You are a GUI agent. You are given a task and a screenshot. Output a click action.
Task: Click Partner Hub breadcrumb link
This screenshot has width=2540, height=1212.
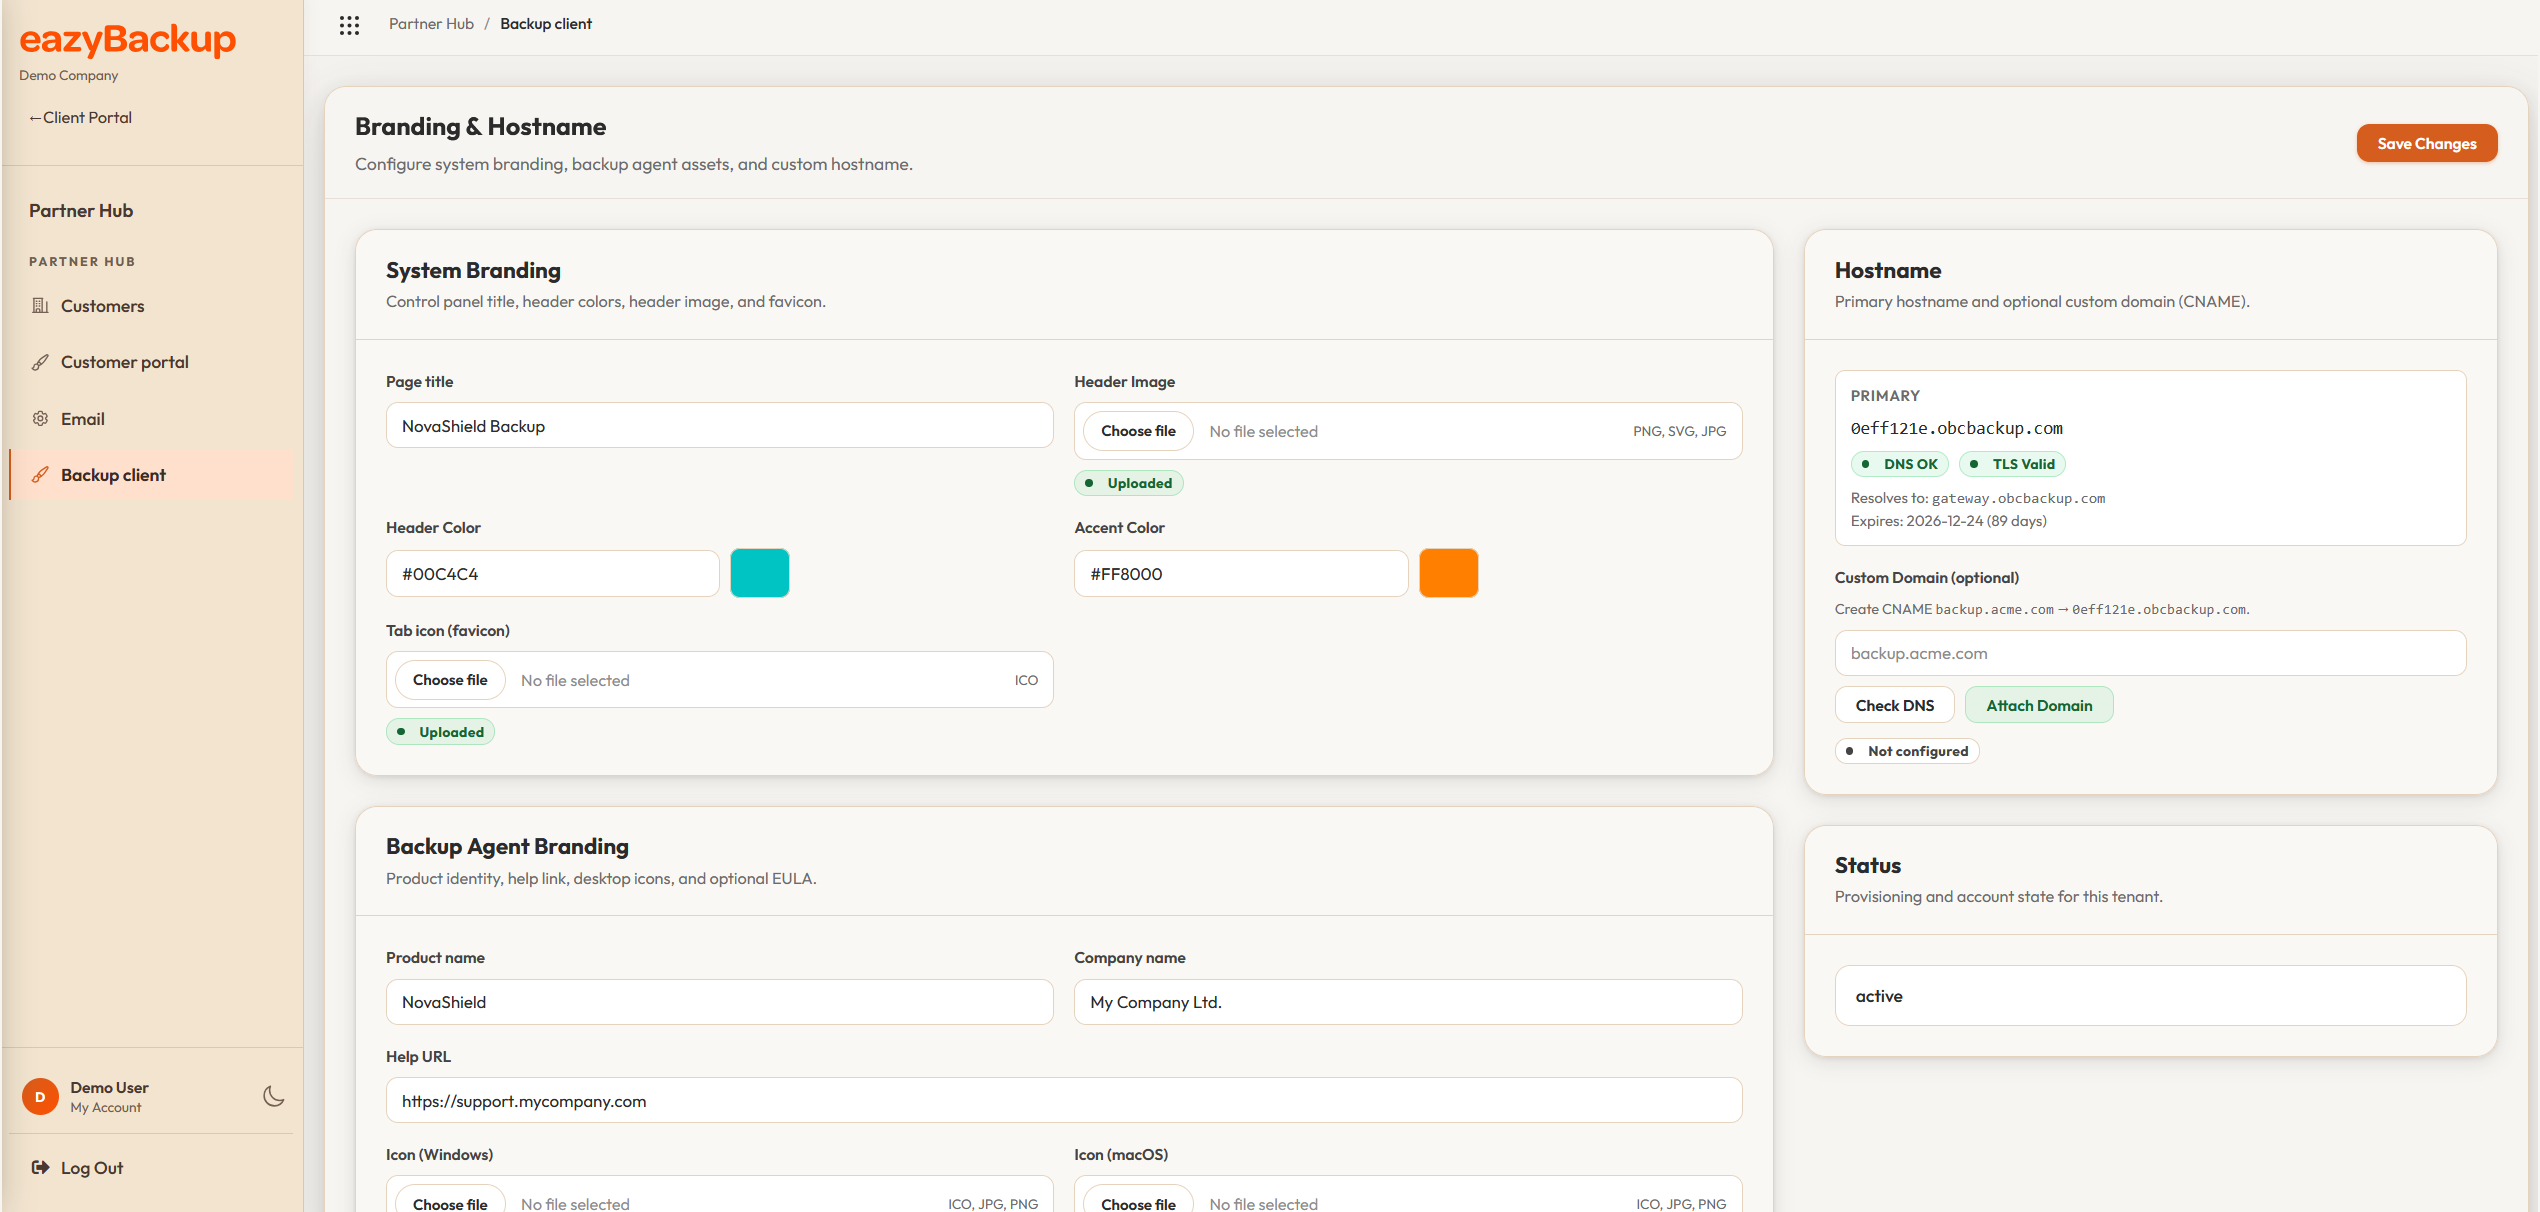431,24
